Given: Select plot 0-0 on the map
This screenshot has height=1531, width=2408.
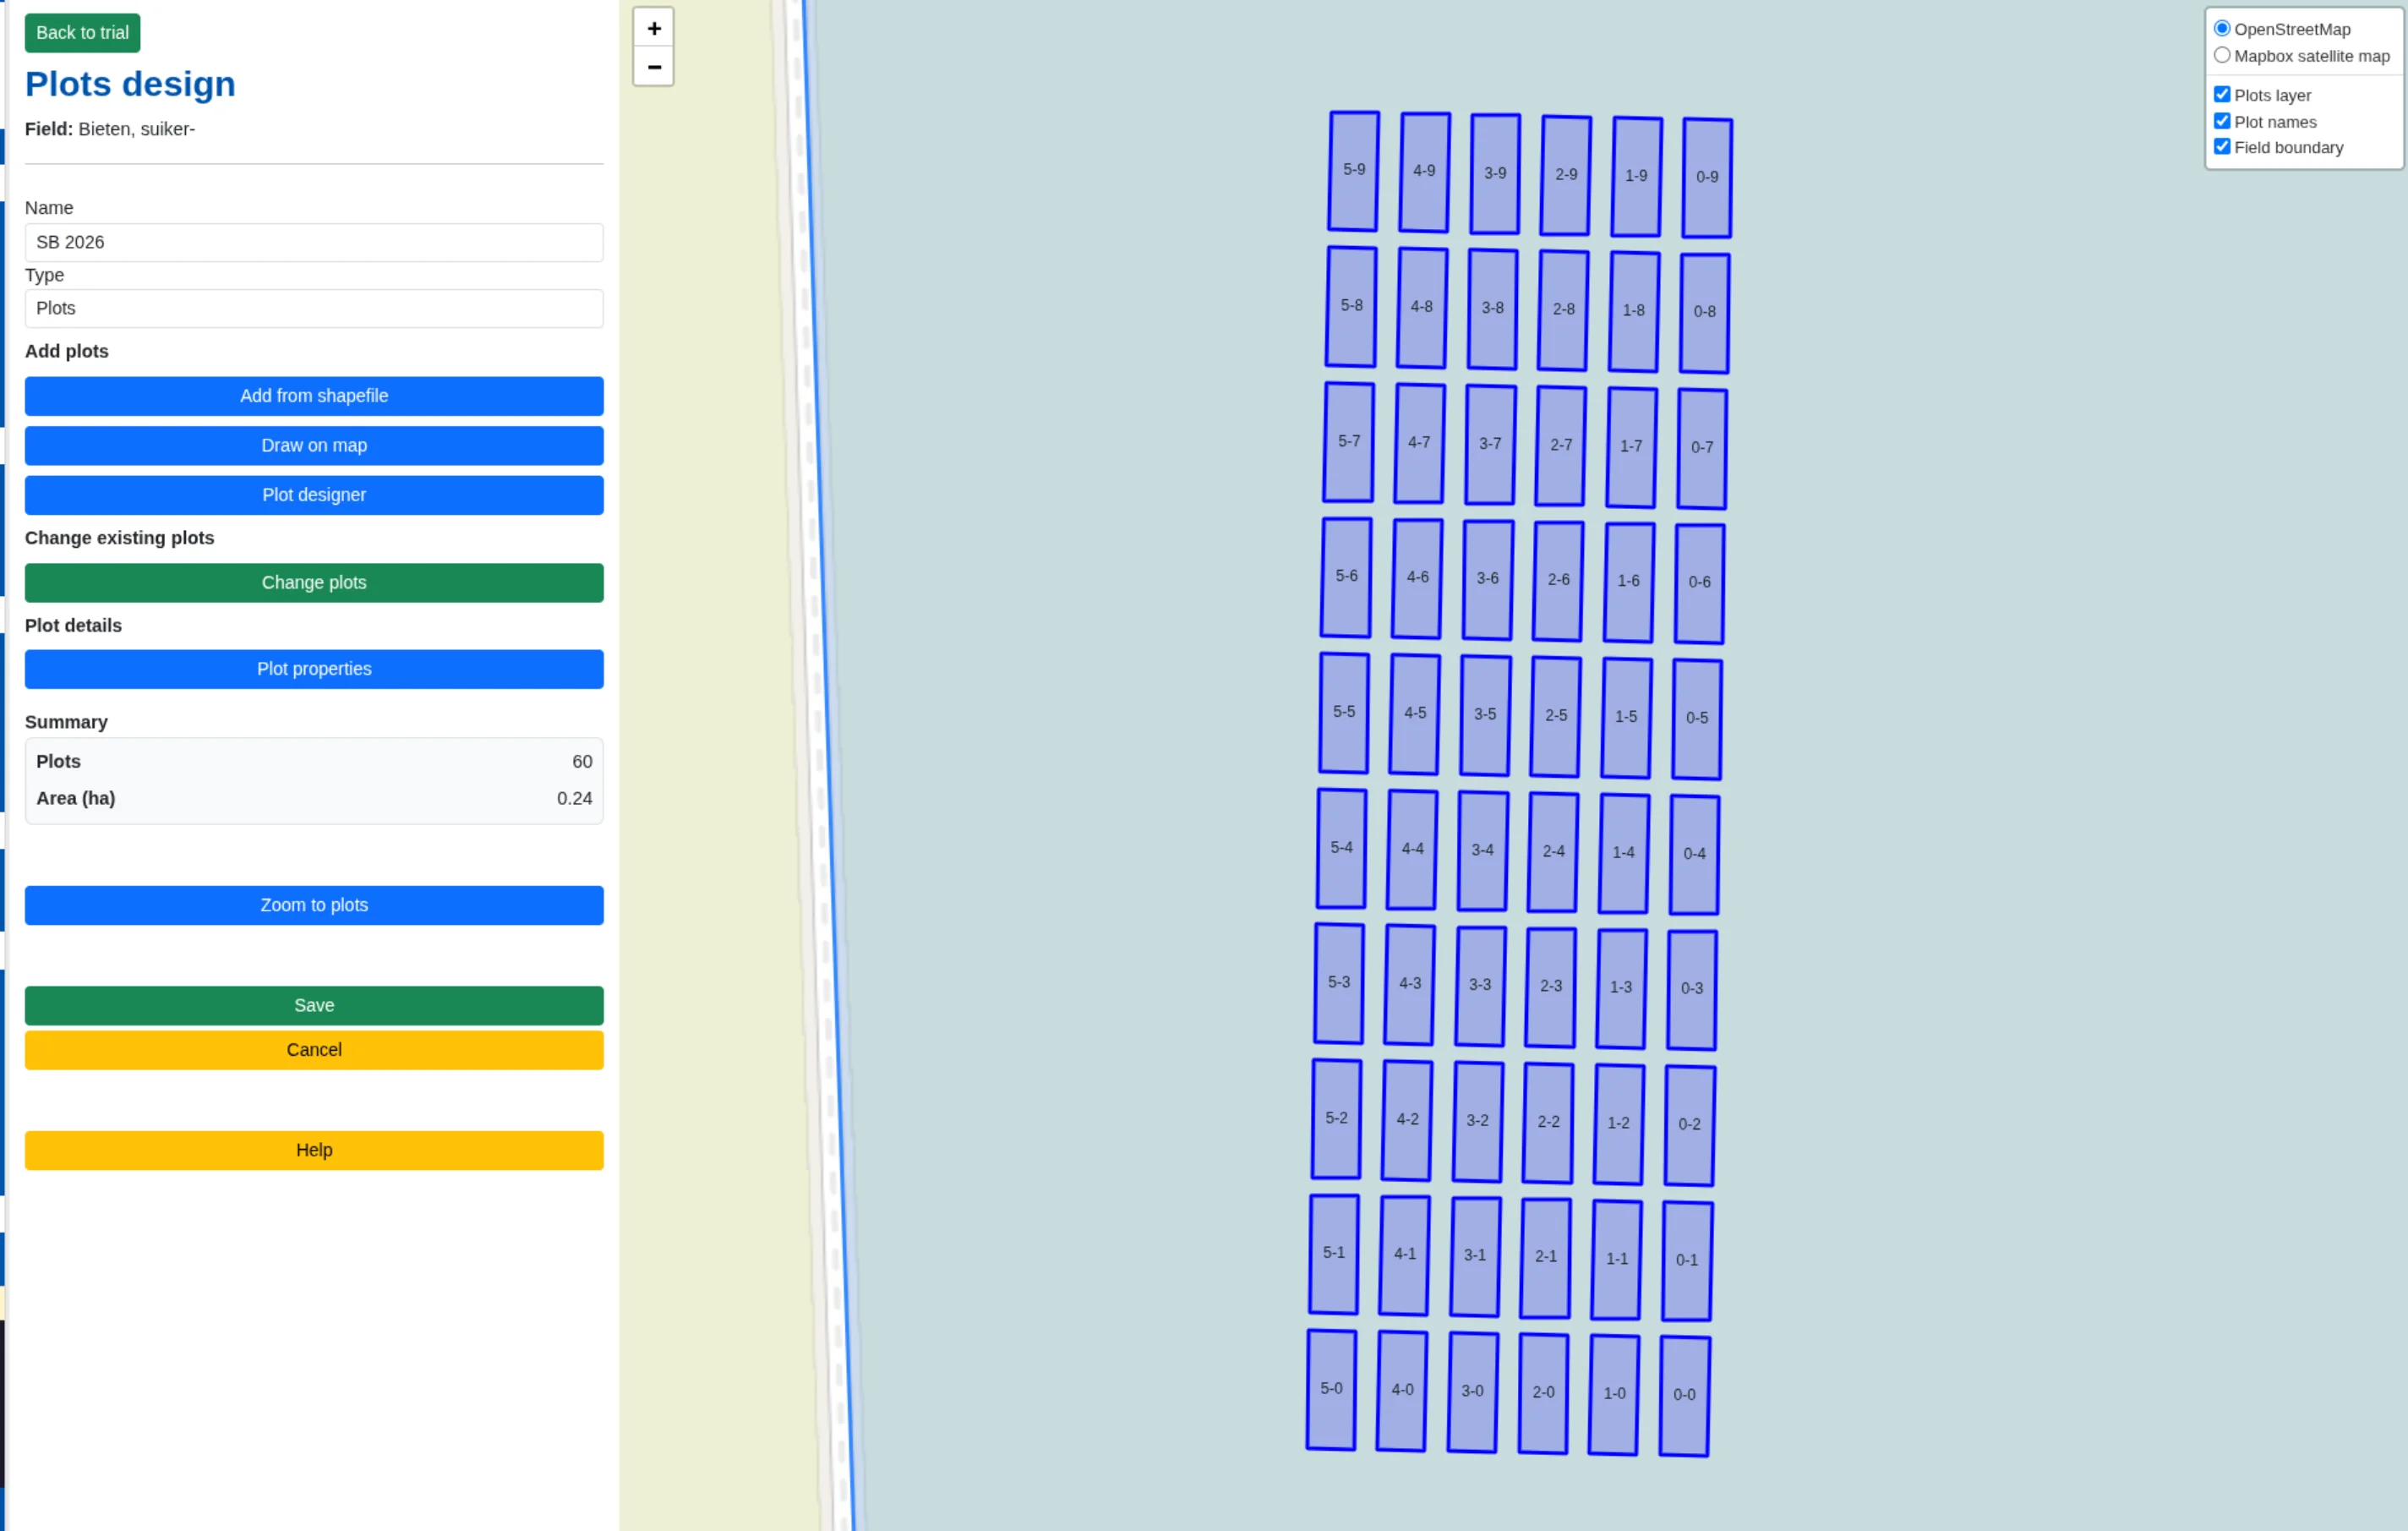Looking at the screenshot, I should point(1684,1392).
